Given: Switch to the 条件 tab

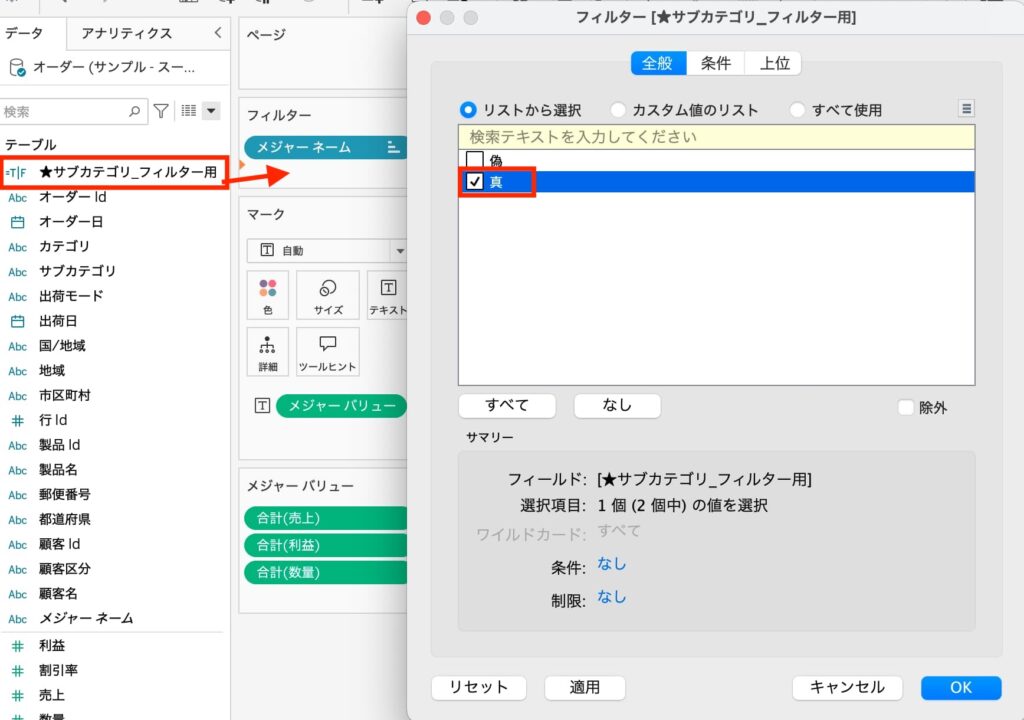Looking at the screenshot, I should (x=715, y=63).
